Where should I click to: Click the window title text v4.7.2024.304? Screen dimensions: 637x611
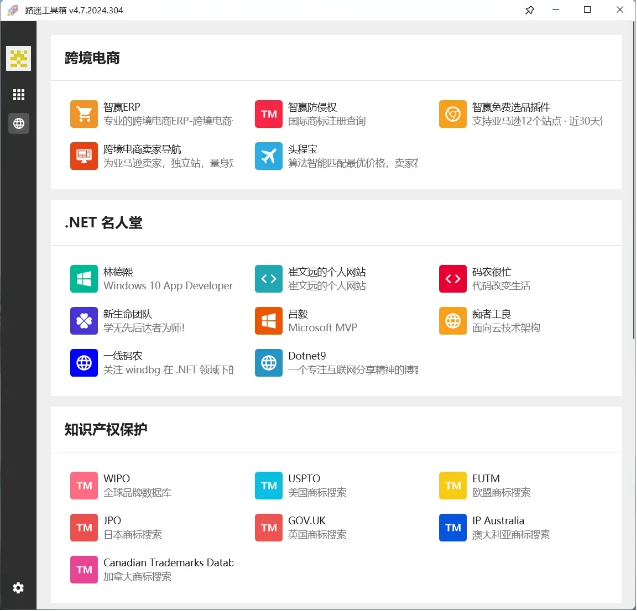tap(96, 10)
